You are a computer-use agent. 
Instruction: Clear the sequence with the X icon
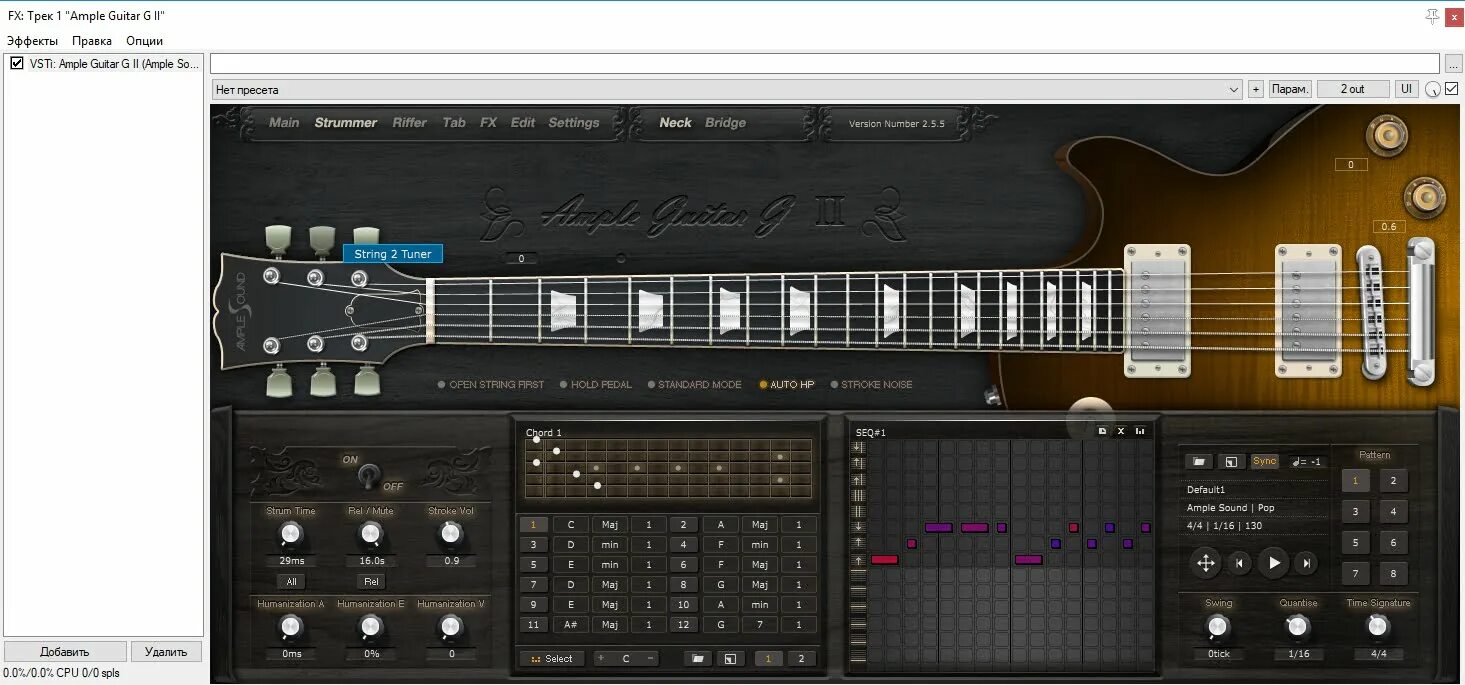[x=1121, y=431]
